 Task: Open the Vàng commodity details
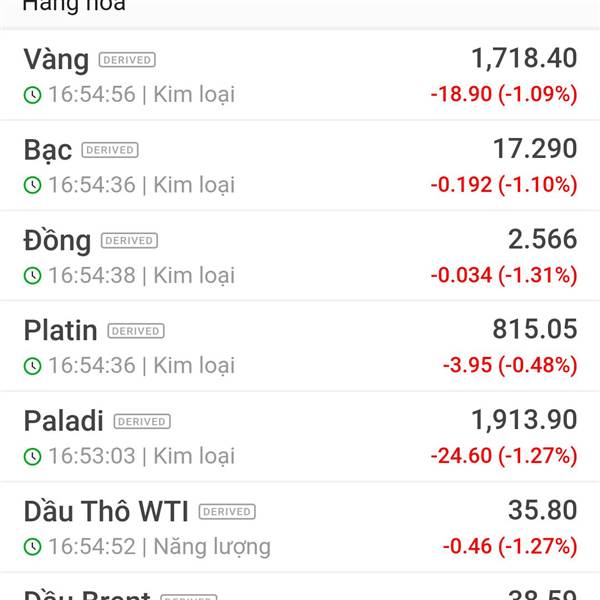pos(300,75)
